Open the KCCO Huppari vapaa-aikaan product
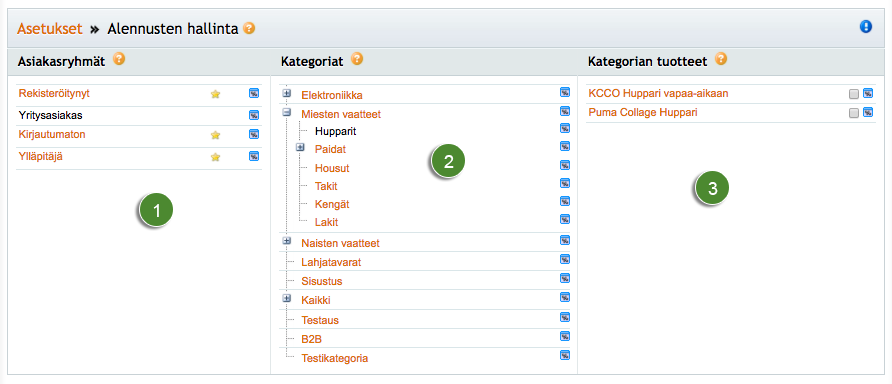892x384 pixels. click(658, 93)
